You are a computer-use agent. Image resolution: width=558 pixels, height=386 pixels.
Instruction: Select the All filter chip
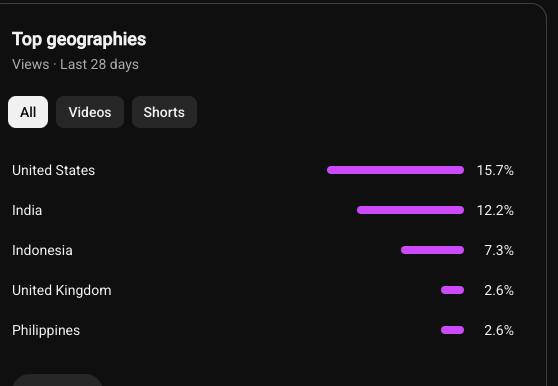[x=28, y=112]
